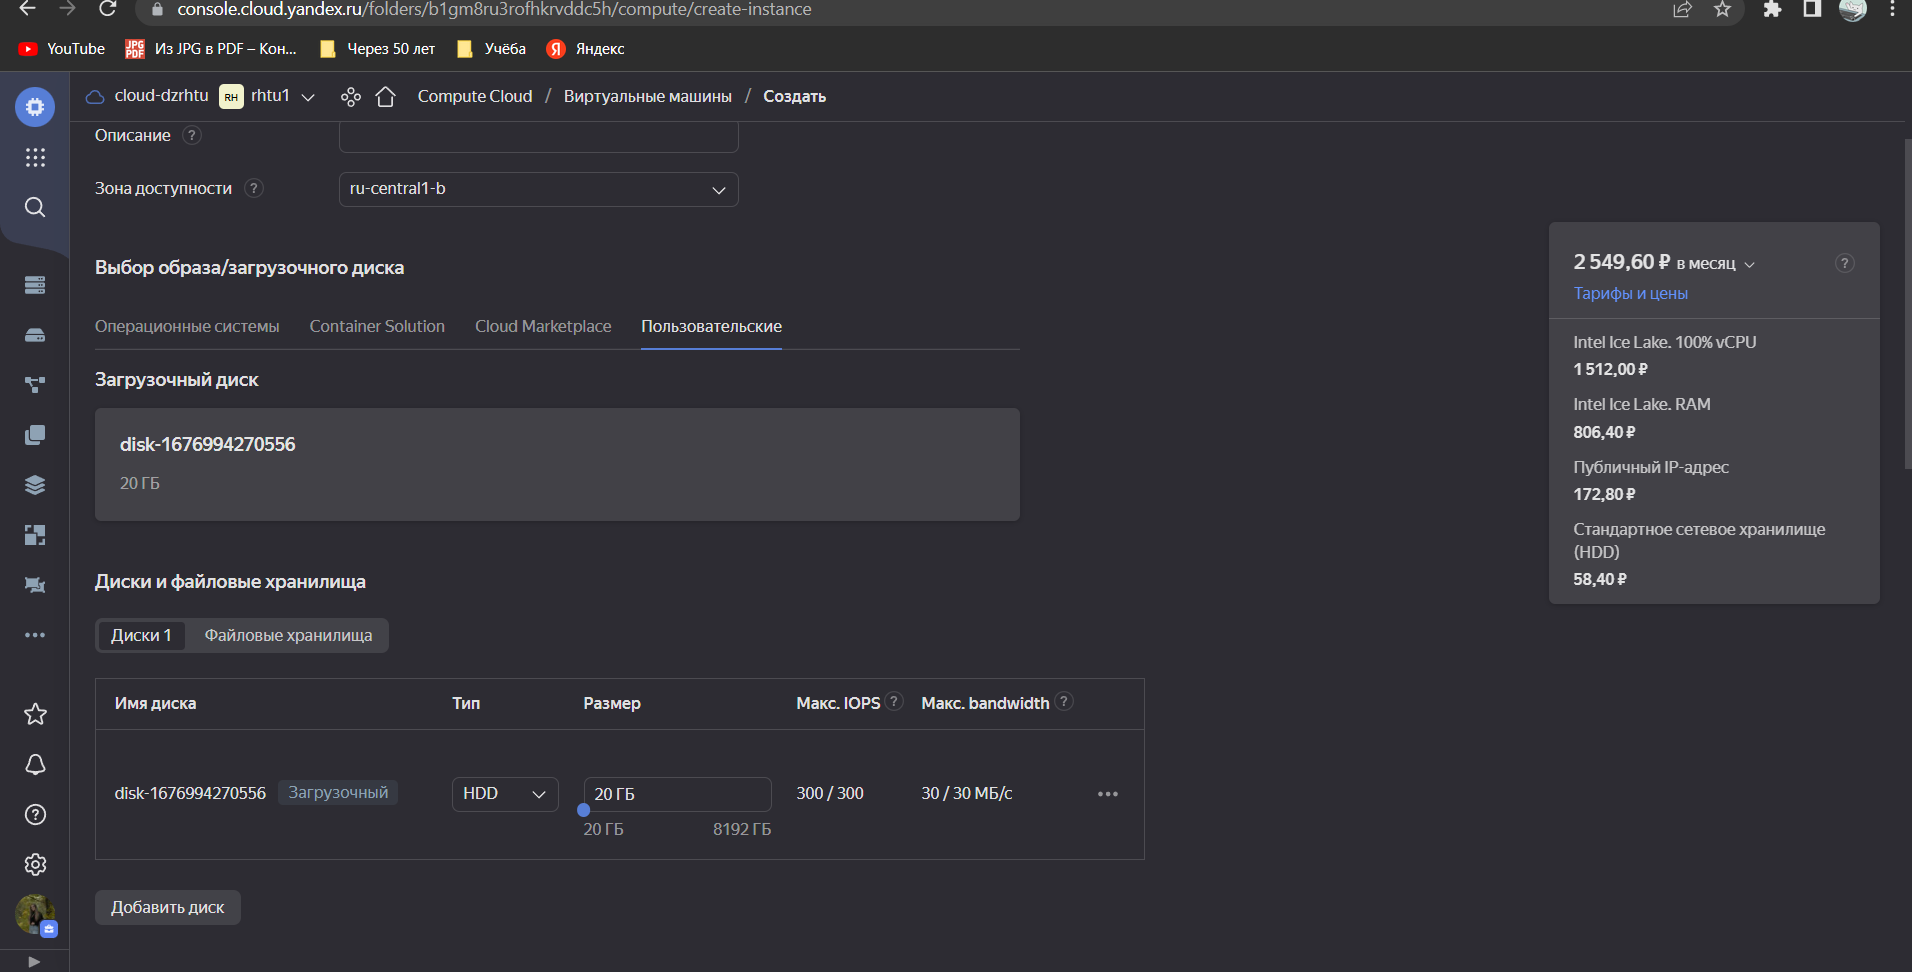Open the HDD disk type dropdown
The width and height of the screenshot is (1912, 972).
(505, 794)
